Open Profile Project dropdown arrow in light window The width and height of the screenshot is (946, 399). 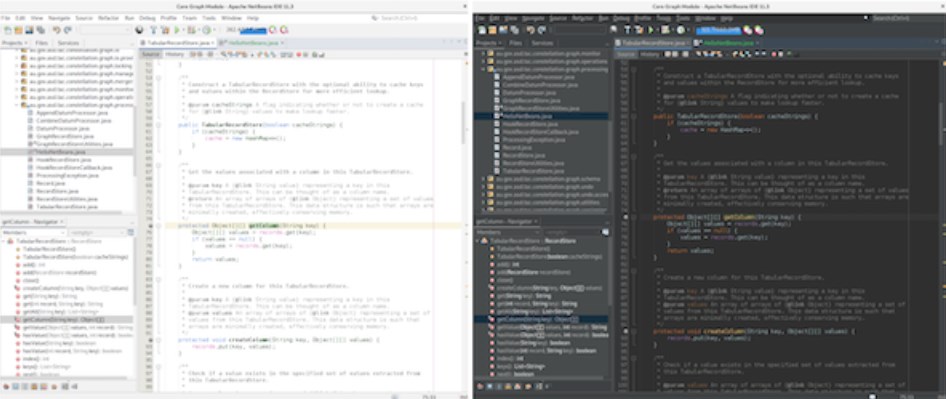coord(214,30)
